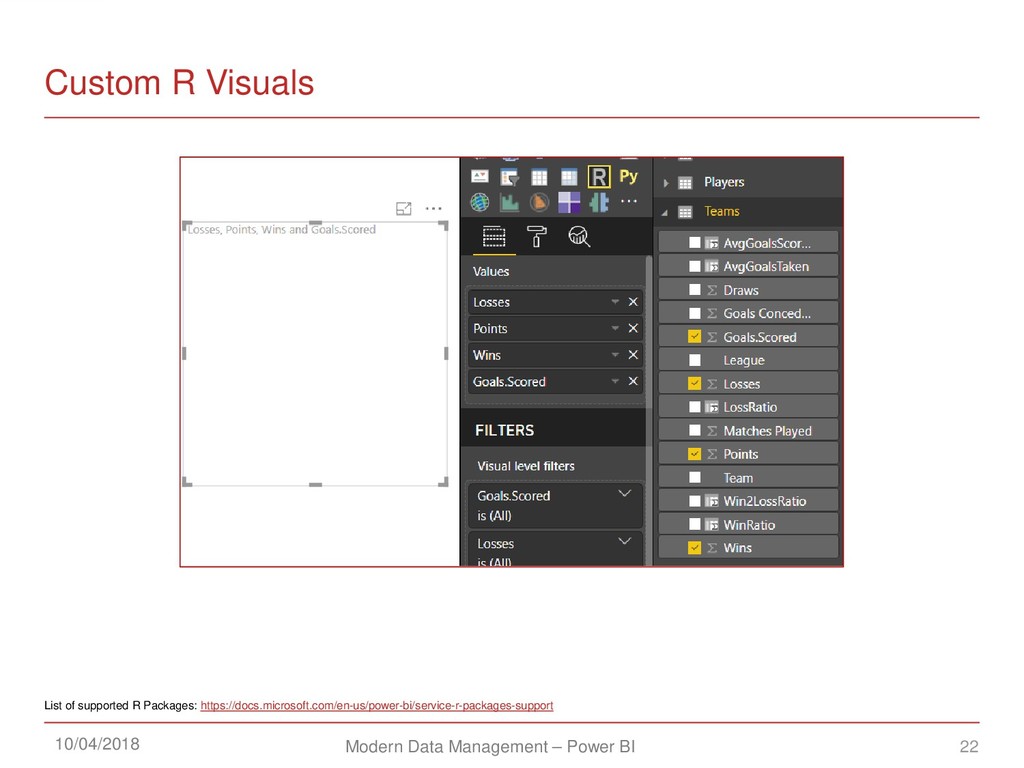Screen dimensions: 1024x768
Task: Remove Wins field from Values
Action: tap(633, 355)
